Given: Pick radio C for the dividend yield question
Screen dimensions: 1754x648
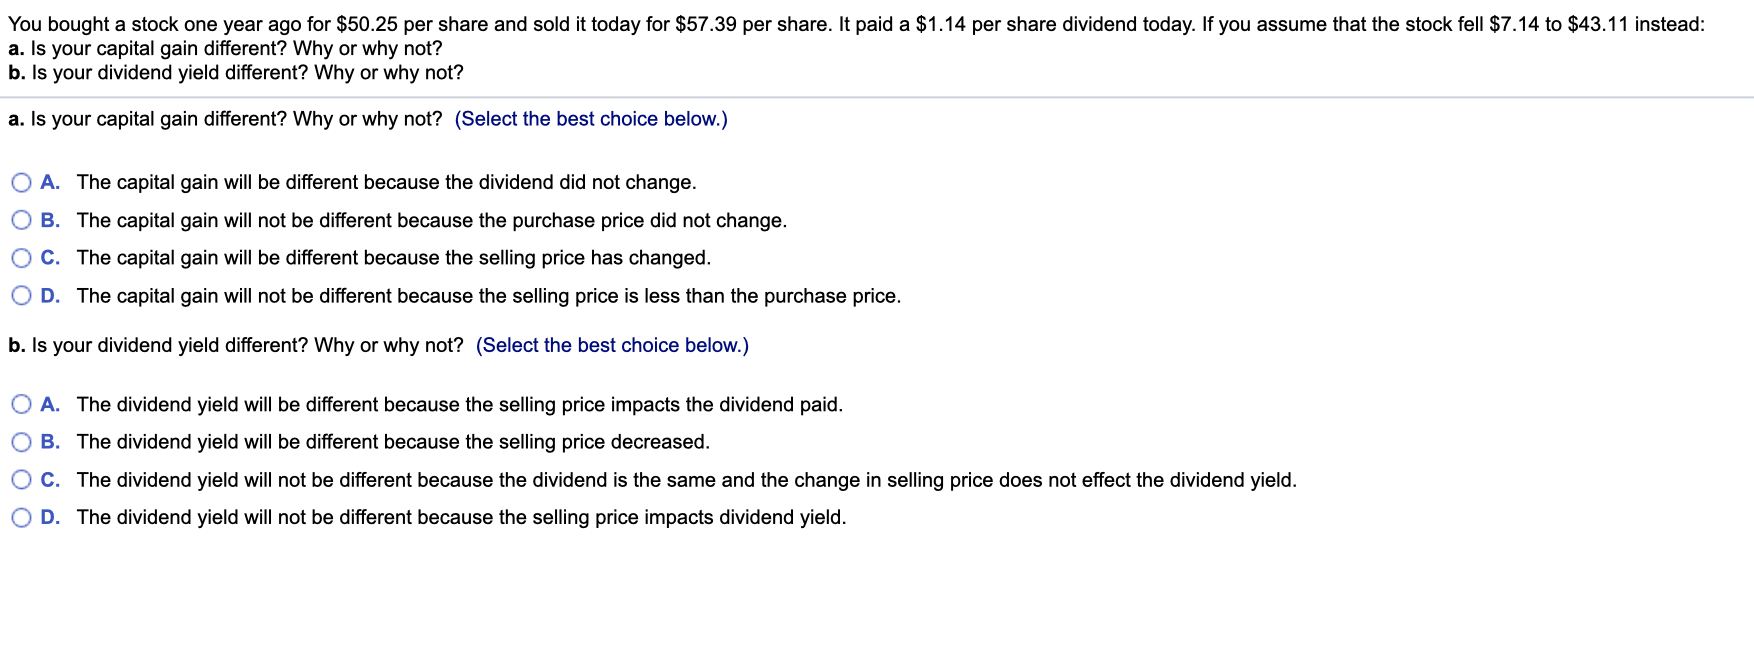Looking at the screenshot, I should click(21, 480).
